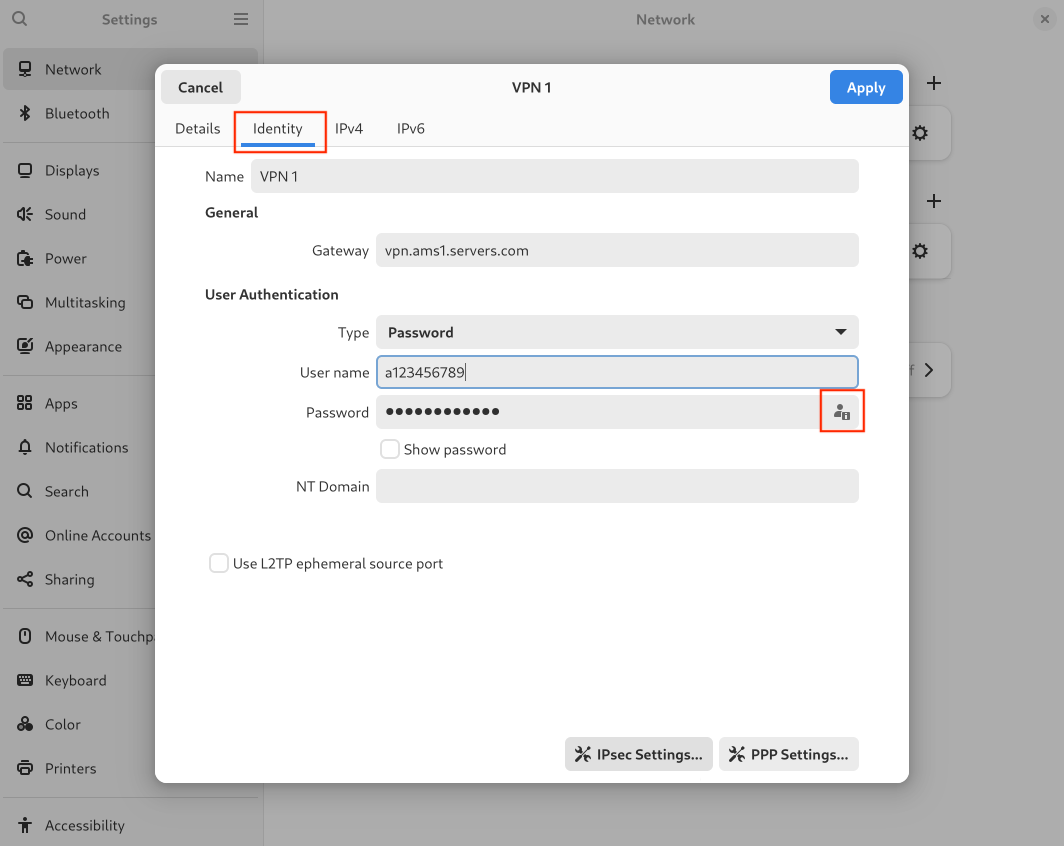
Task: Click the lower plus icon in Network panel
Action: coord(934,201)
